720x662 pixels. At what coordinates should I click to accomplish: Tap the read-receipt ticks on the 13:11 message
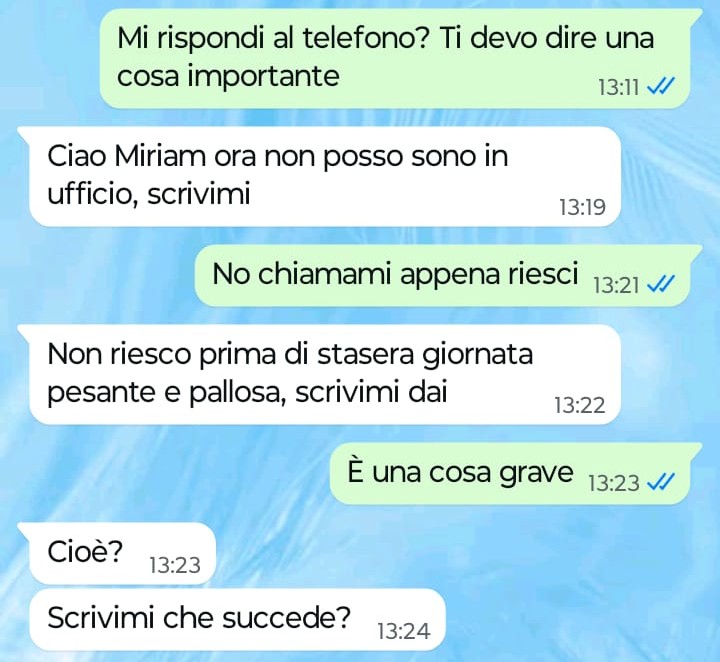click(x=660, y=86)
